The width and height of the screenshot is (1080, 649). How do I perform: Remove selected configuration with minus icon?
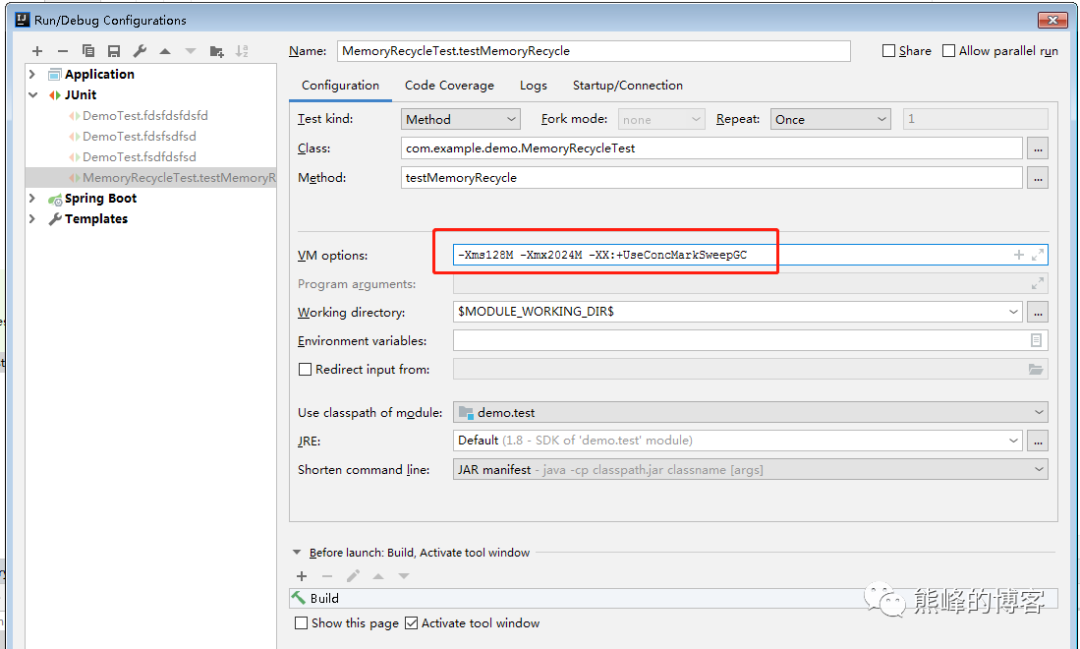63,51
